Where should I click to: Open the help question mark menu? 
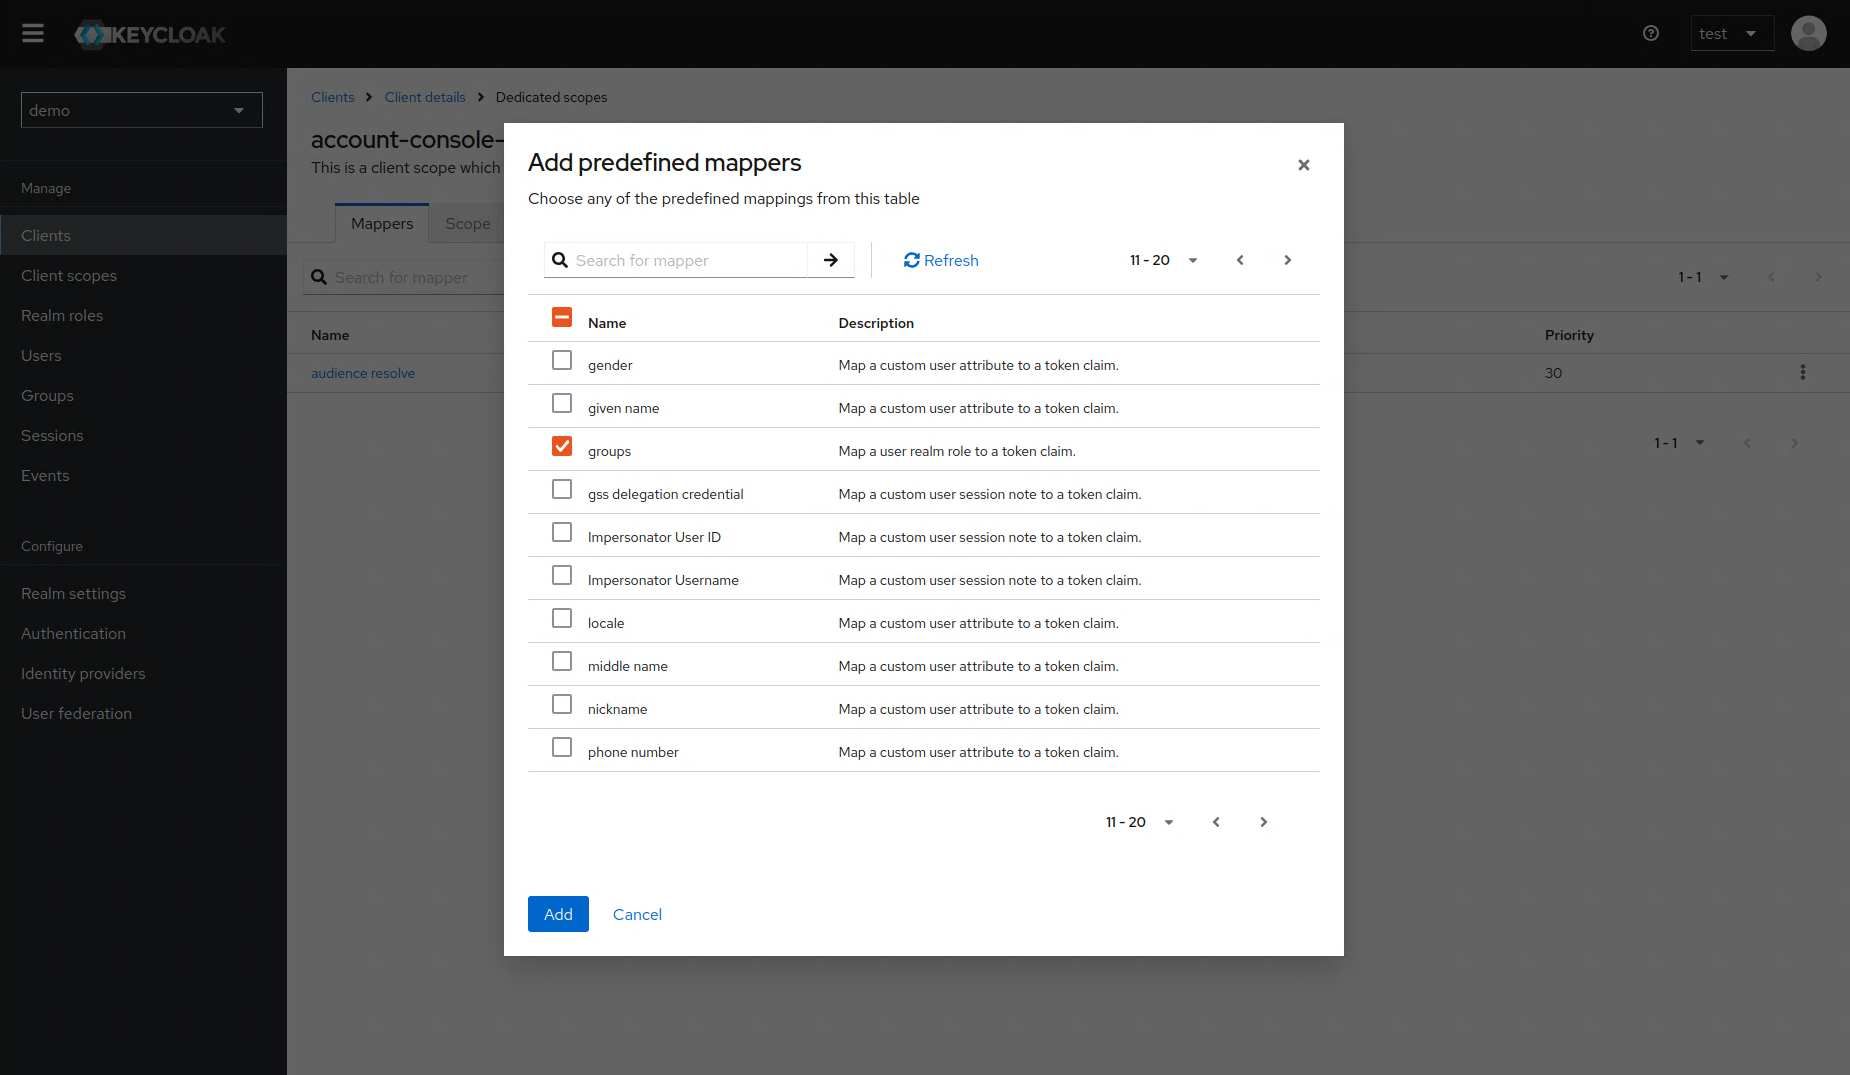pyautogui.click(x=1650, y=33)
